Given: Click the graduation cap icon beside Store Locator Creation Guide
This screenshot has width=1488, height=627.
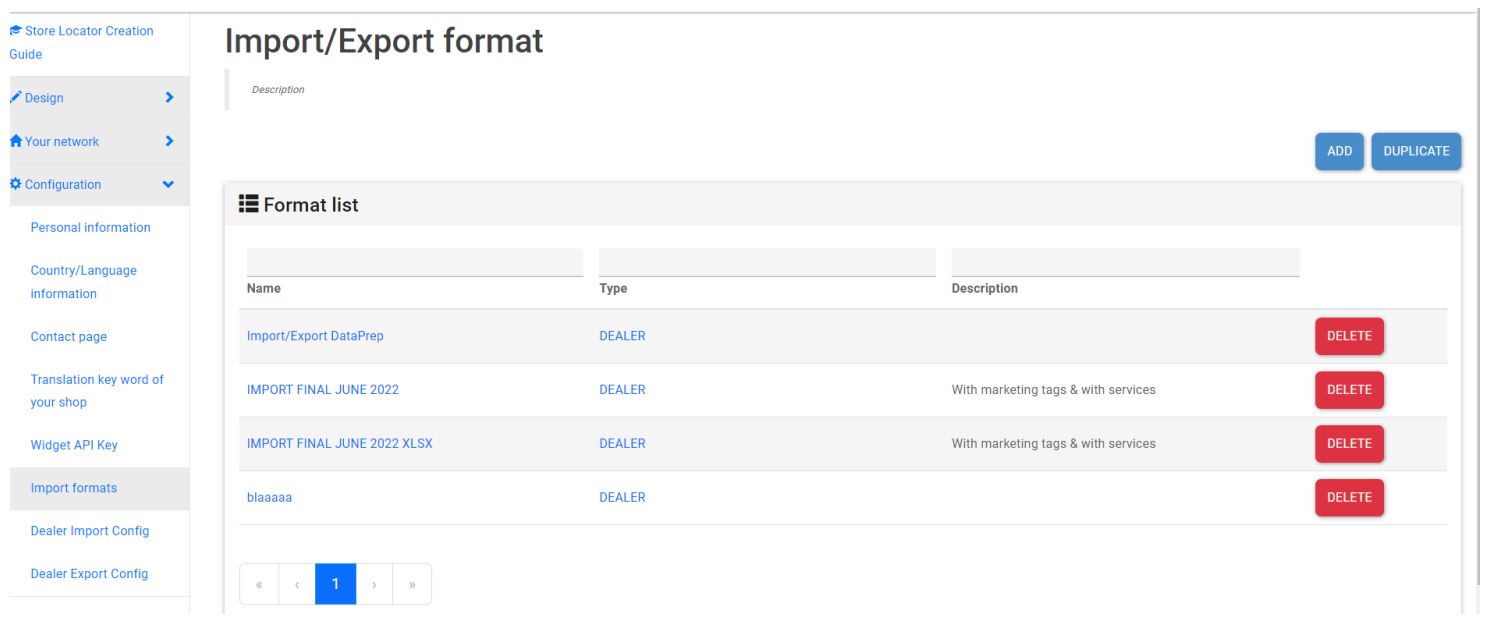Looking at the screenshot, I should pos(16,31).
